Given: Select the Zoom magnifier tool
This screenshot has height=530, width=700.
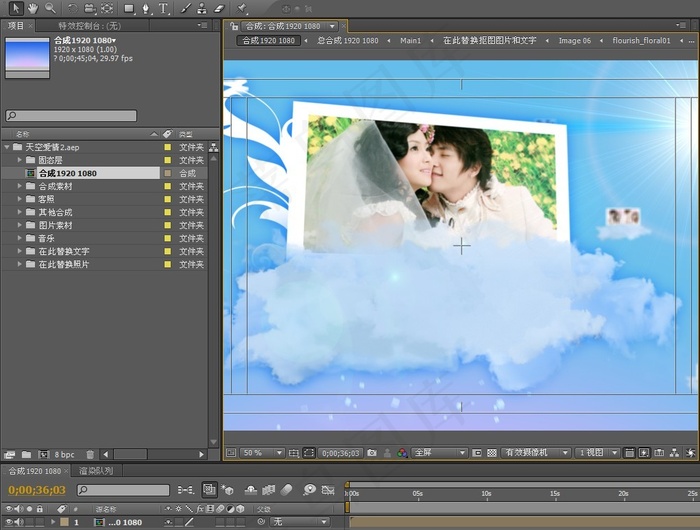Looking at the screenshot, I should coord(51,8).
